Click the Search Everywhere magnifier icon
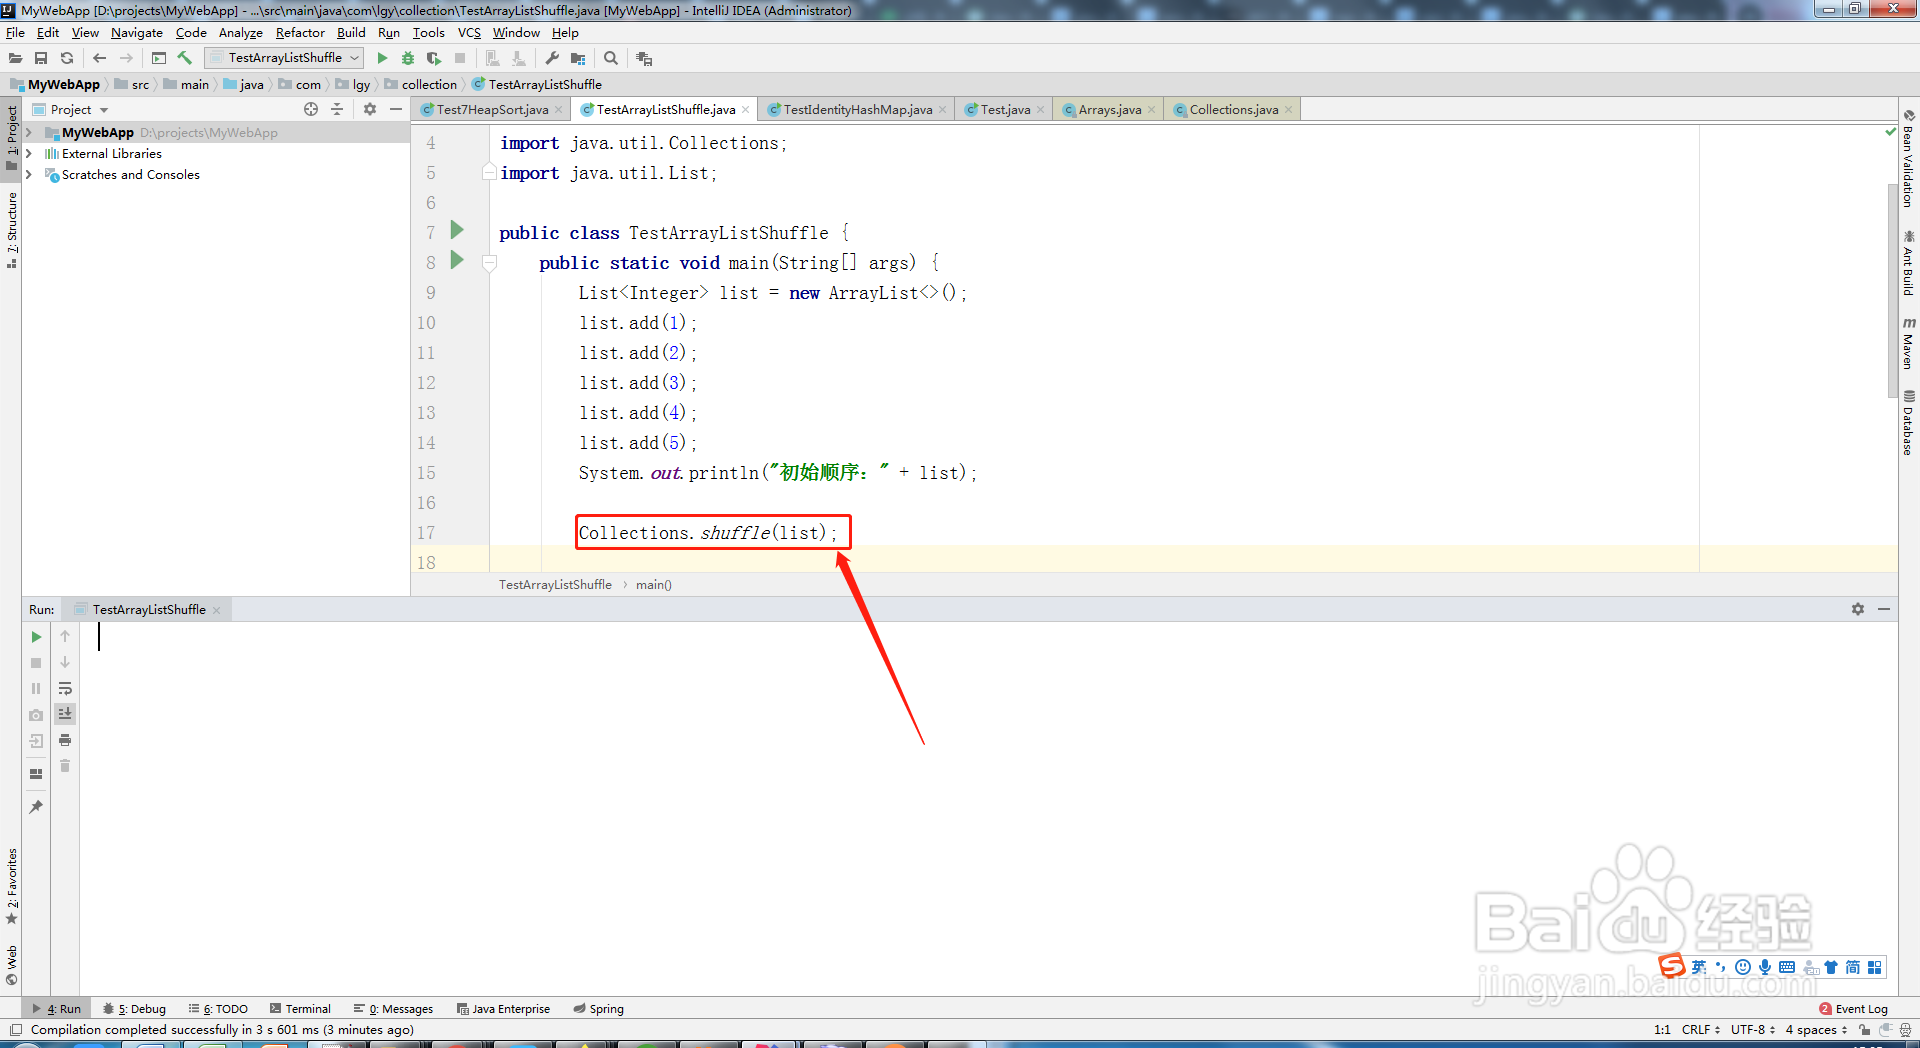 click(611, 58)
